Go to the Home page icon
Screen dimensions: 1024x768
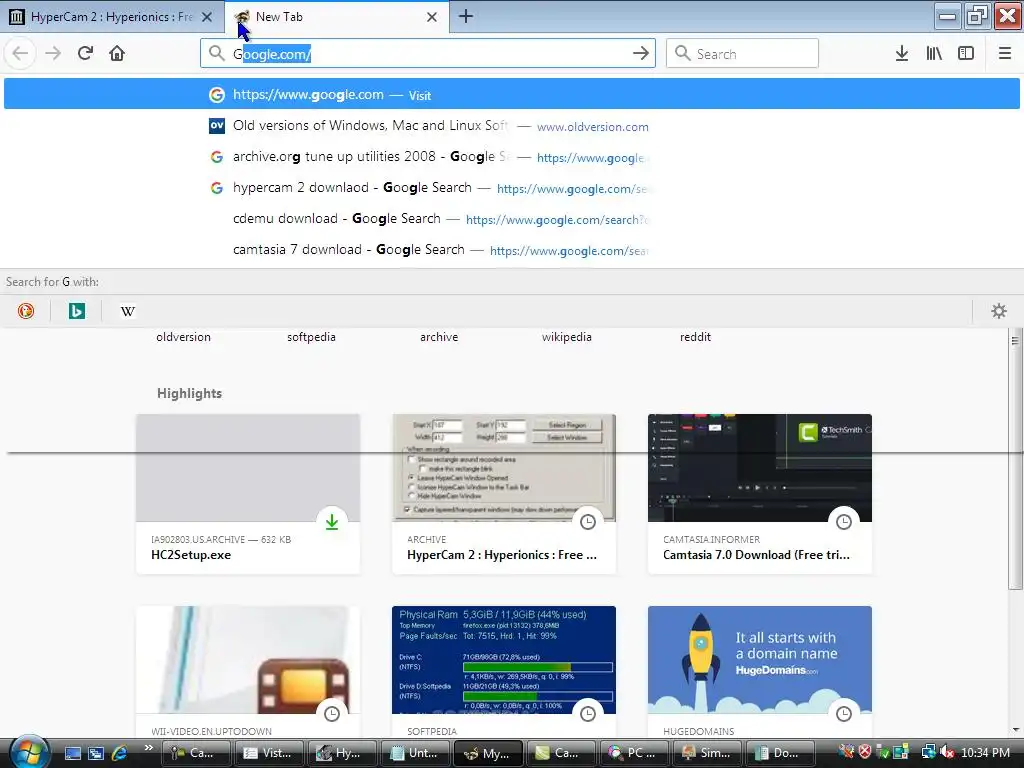tap(117, 53)
